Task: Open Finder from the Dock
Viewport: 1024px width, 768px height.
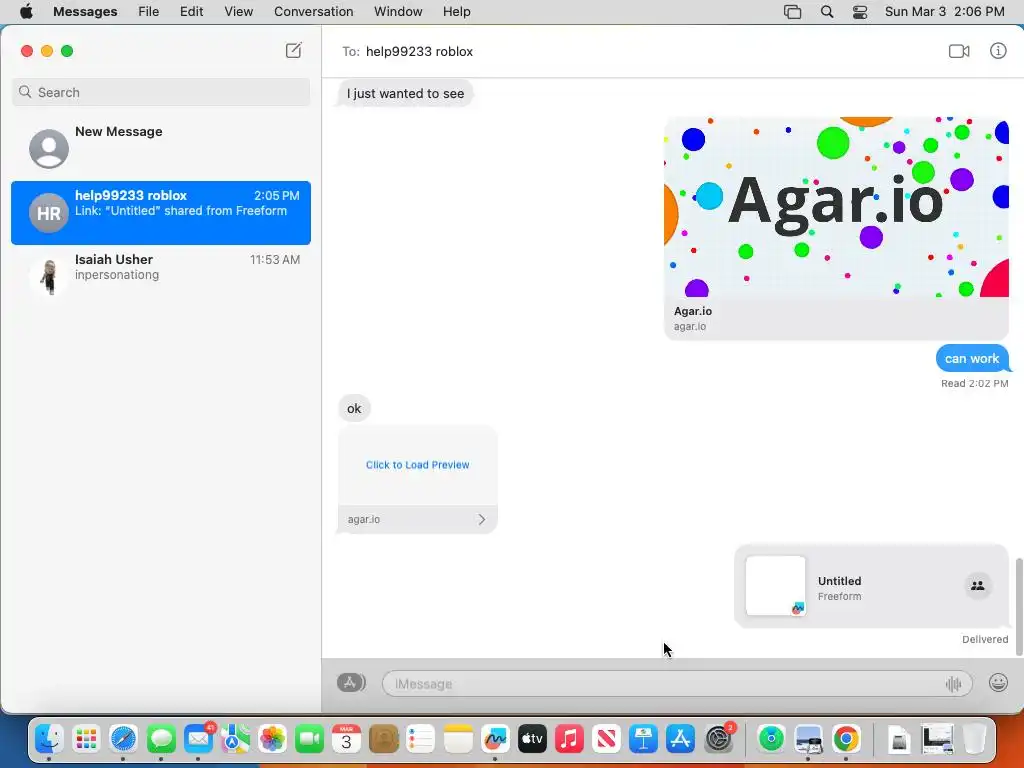Action: click(49, 739)
